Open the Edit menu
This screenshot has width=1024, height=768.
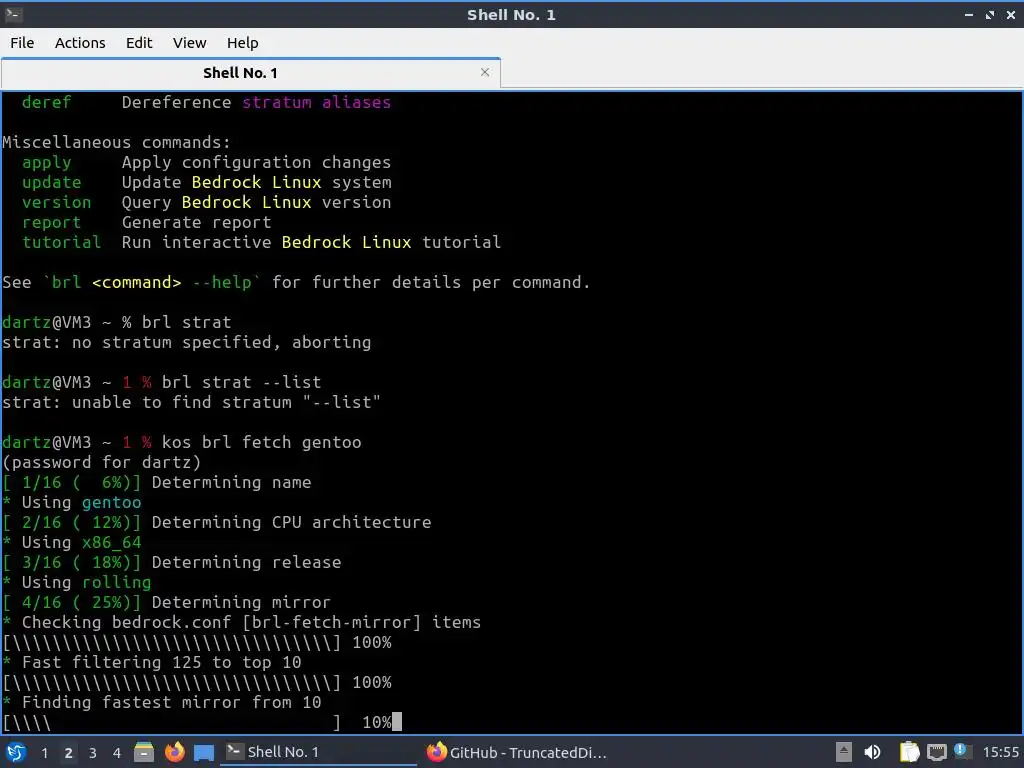pos(138,43)
